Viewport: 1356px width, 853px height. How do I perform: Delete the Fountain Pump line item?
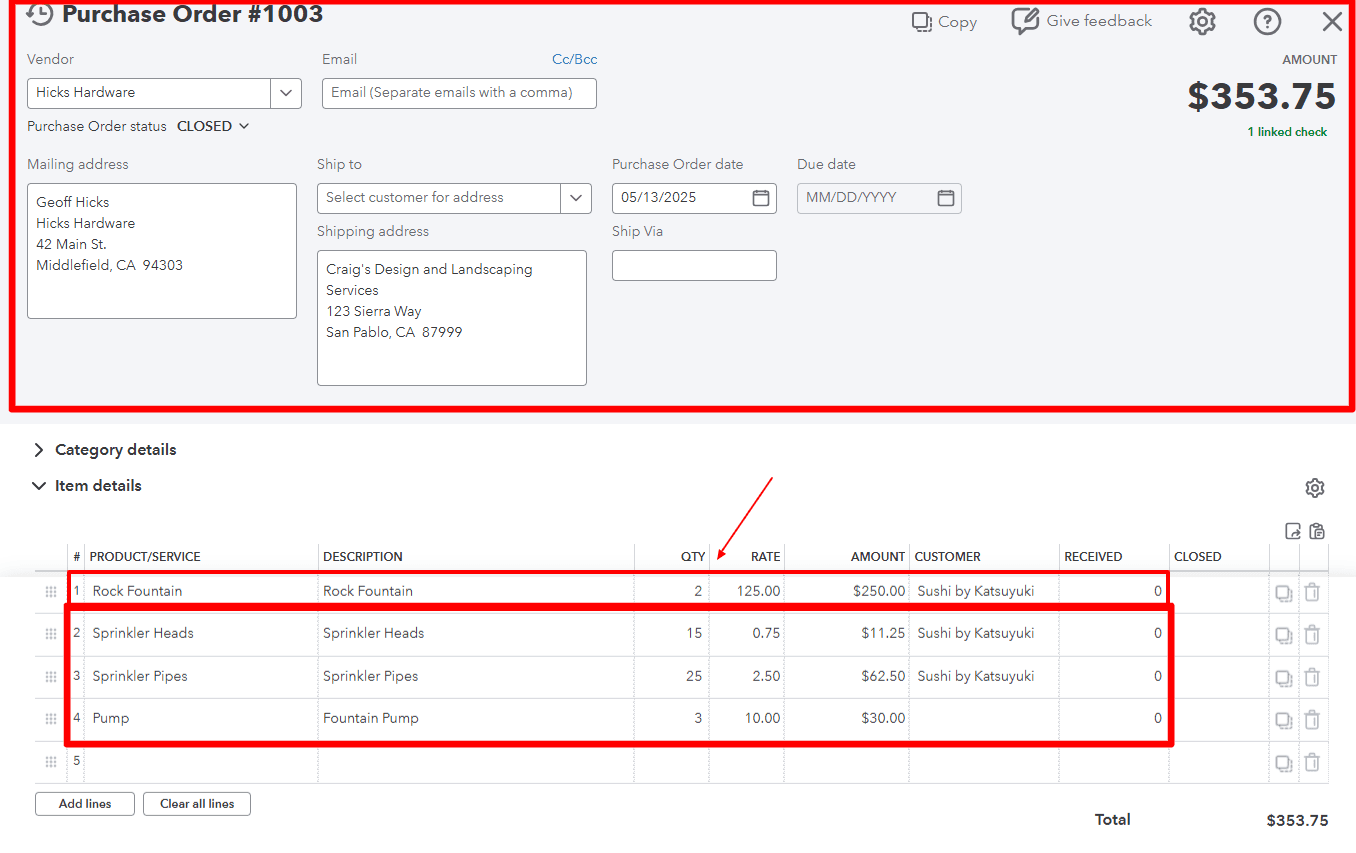(x=1312, y=719)
